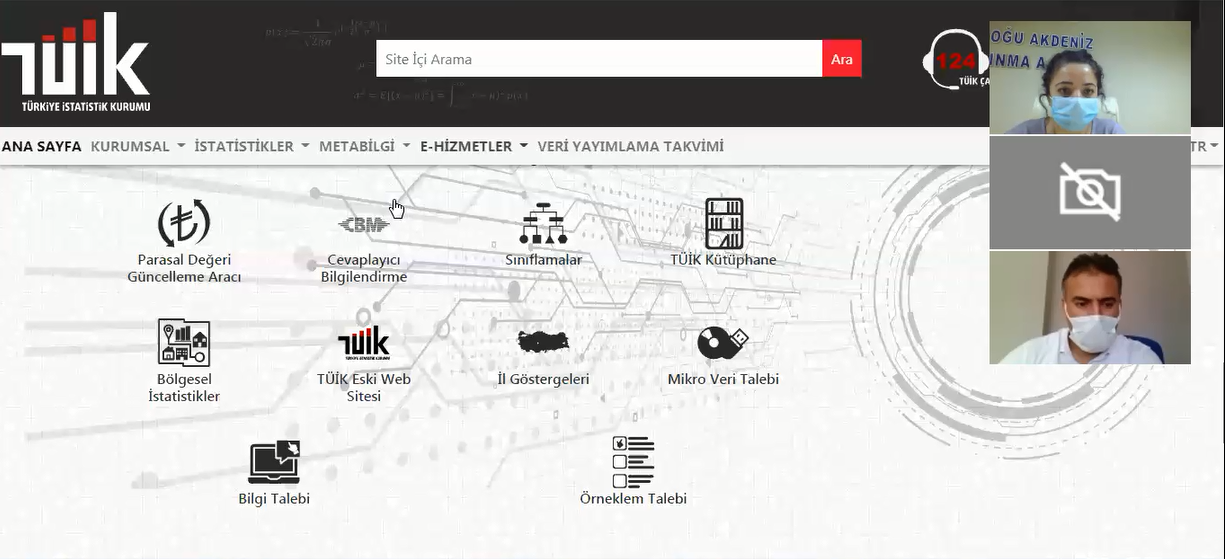Click the Mikro Veri Talebi text label

(723, 379)
